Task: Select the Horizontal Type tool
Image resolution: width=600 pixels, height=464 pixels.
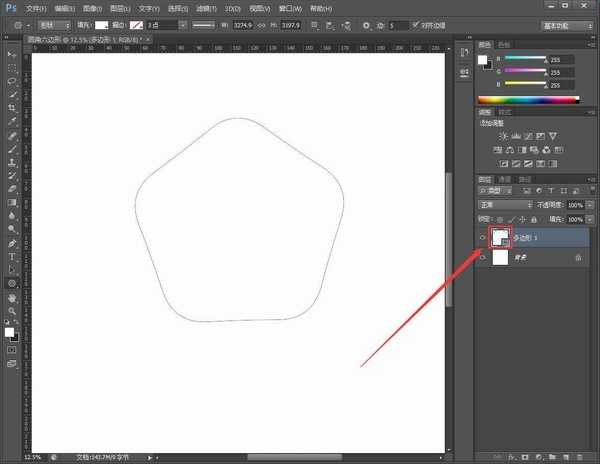Action: [12, 256]
